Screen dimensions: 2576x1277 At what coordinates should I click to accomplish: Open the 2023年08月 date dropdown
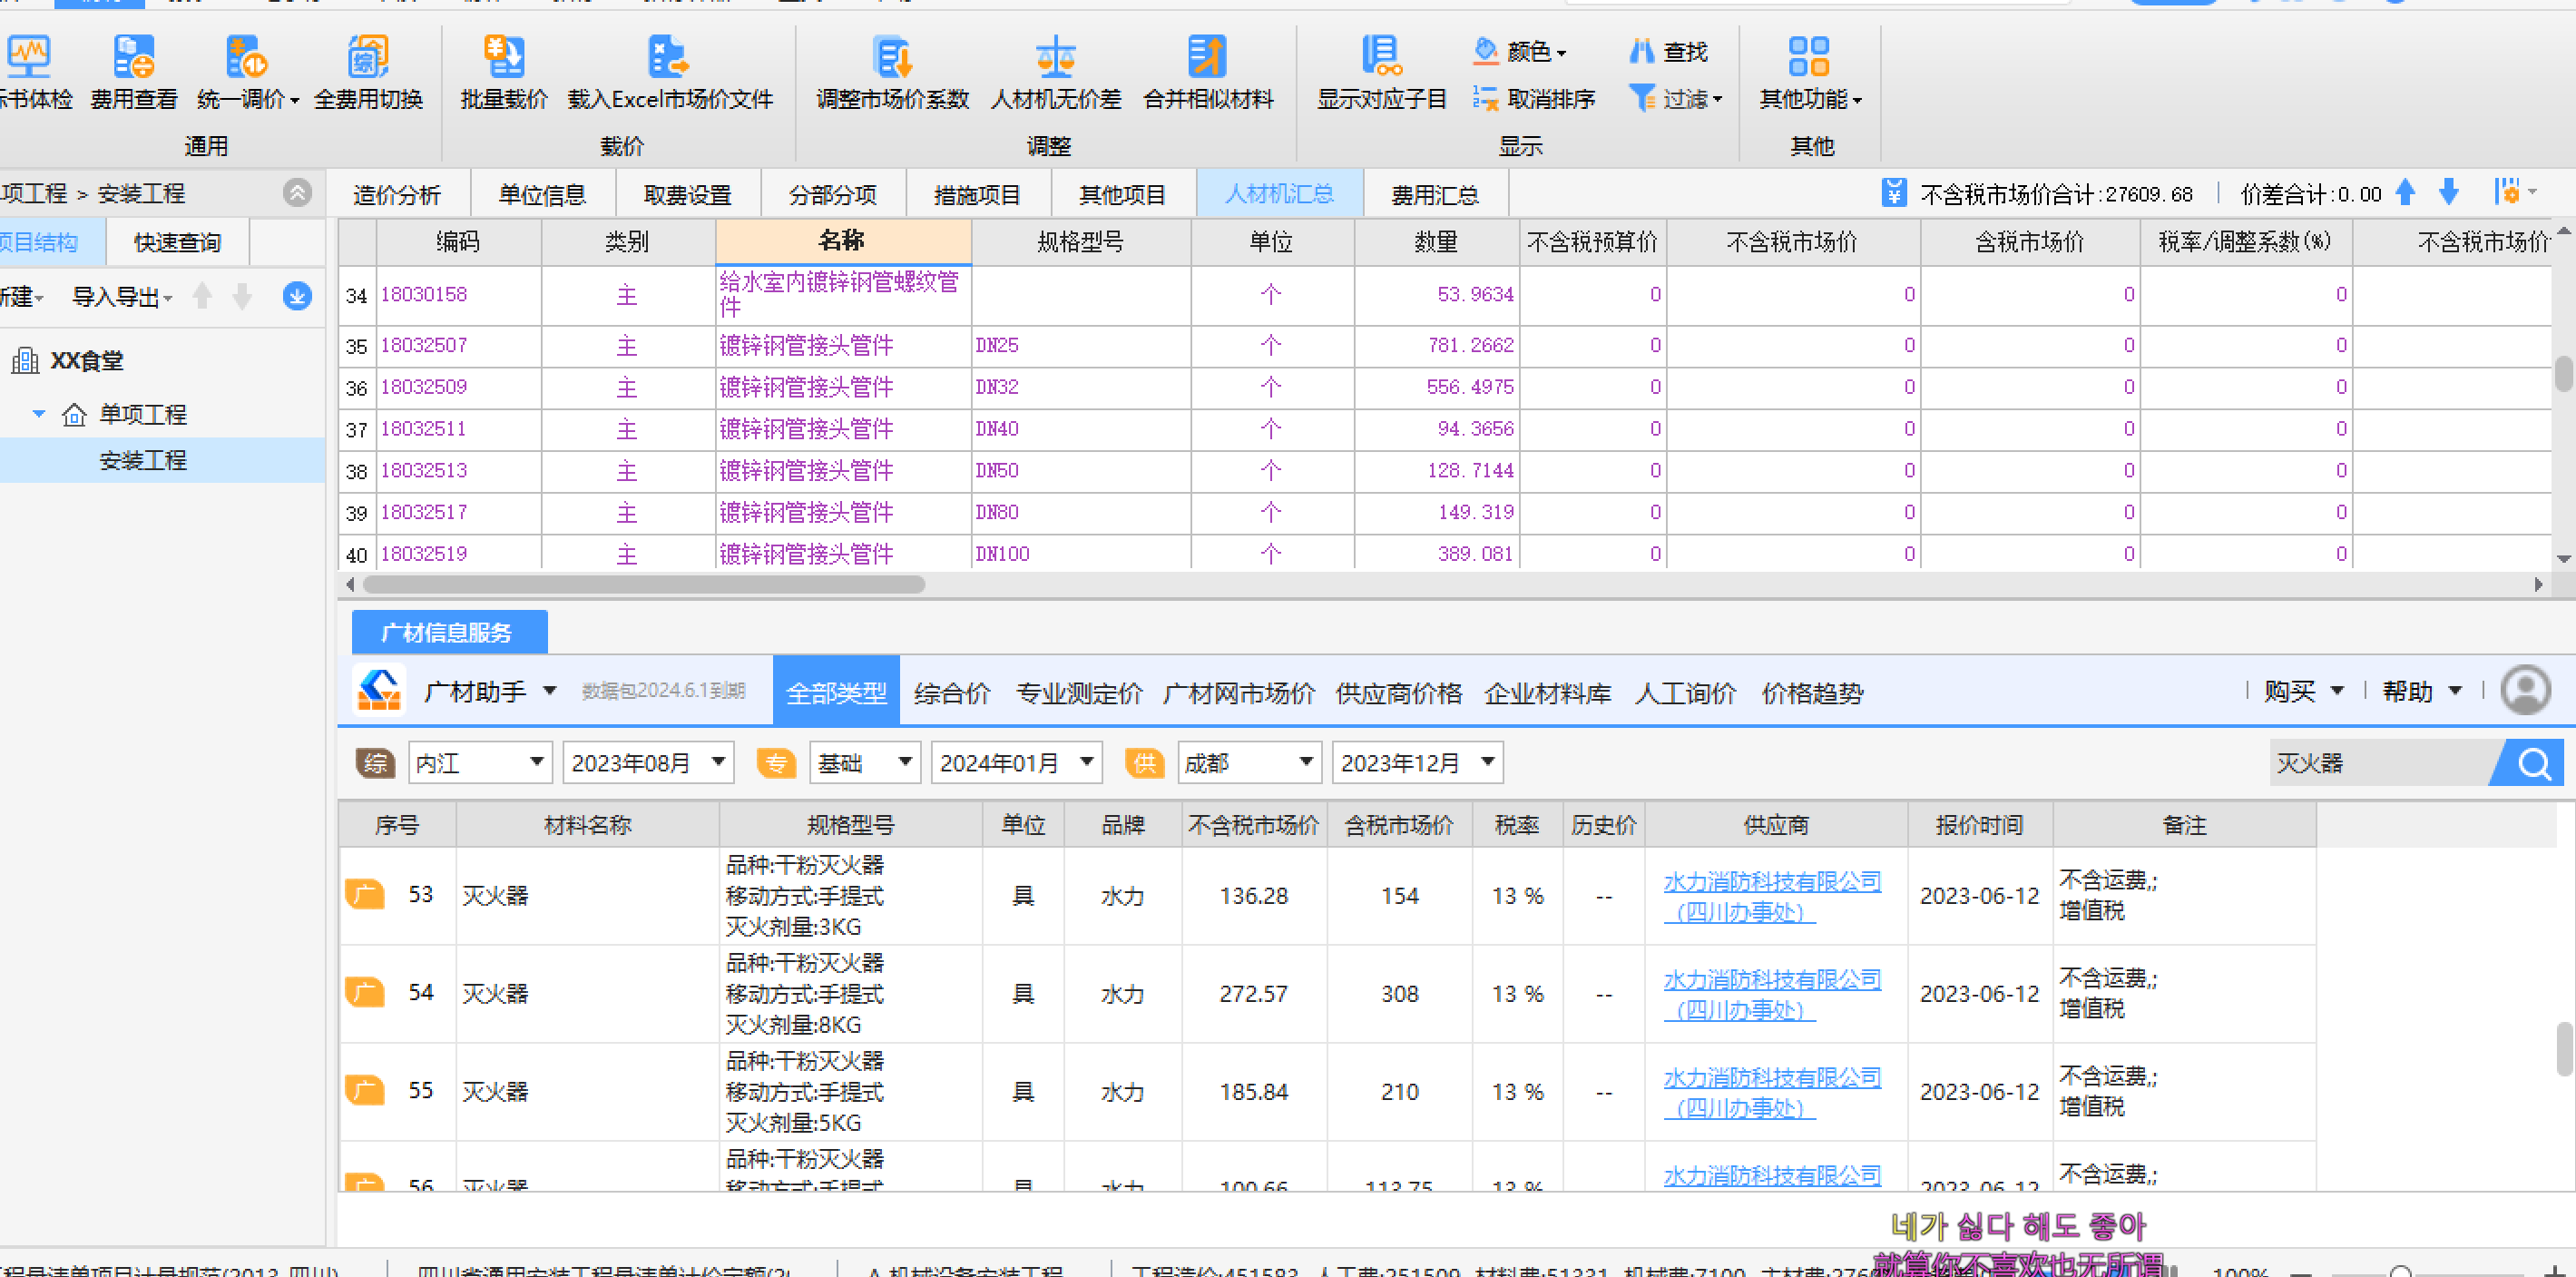click(648, 762)
